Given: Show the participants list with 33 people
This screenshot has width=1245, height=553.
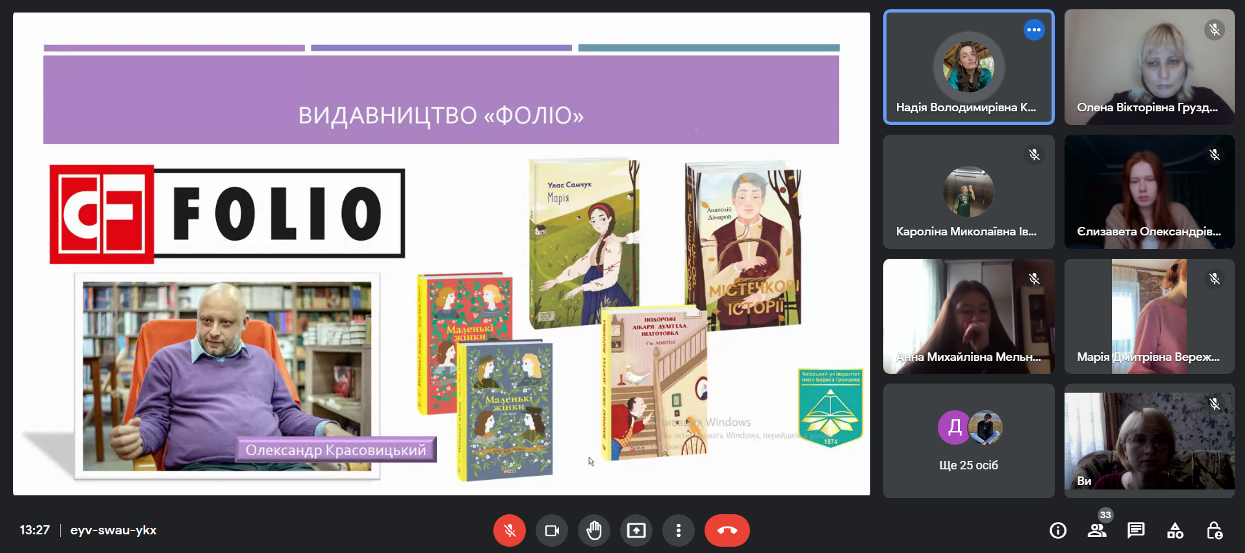Looking at the screenshot, I should (x=1097, y=530).
